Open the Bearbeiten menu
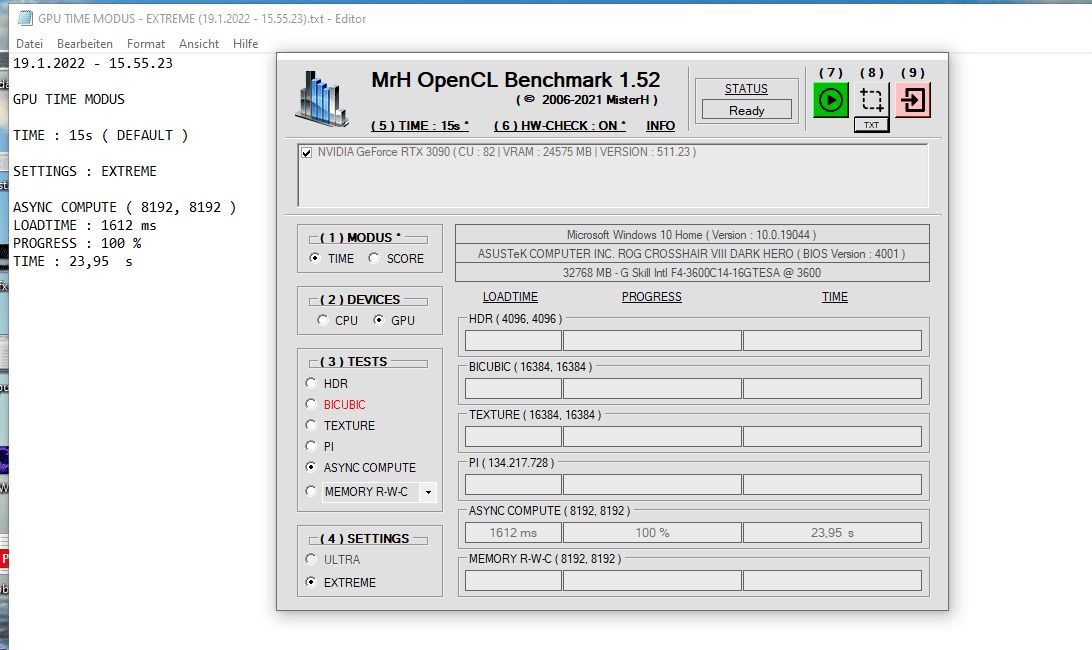This screenshot has width=1092, height=650. [x=85, y=43]
